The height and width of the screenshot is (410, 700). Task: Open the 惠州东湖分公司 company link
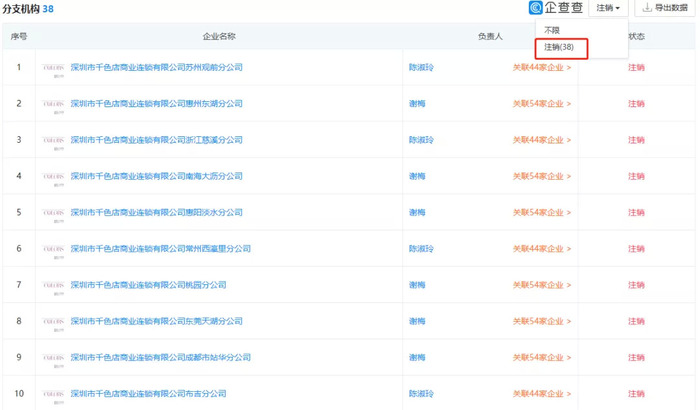coord(157,104)
